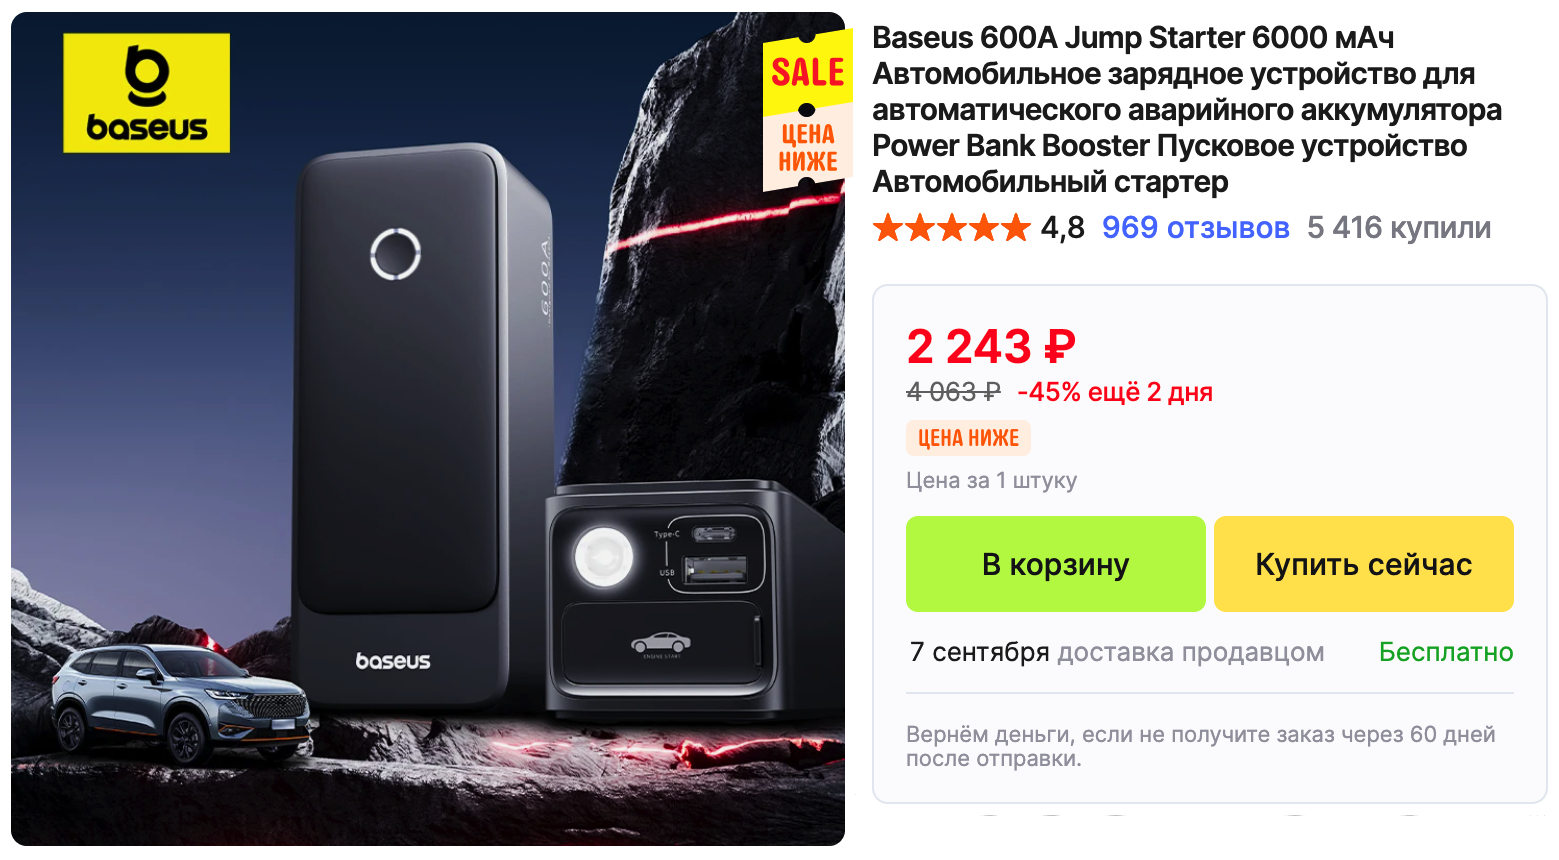The width and height of the screenshot is (1559, 860).
Task: Click the glowing power ring on the jump starter
Action: (x=395, y=253)
